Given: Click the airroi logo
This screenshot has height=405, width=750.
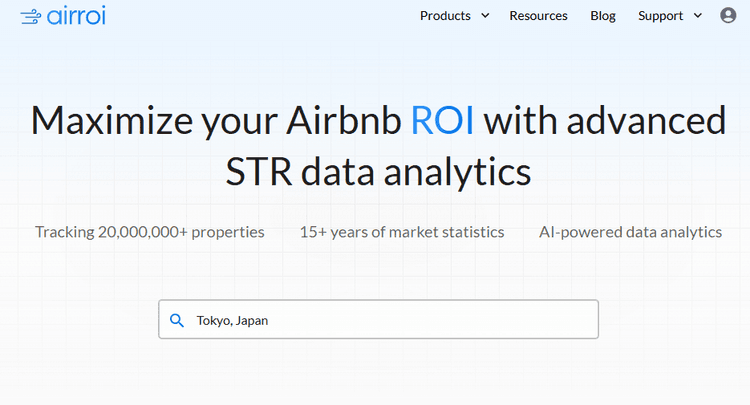Looking at the screenshot, I should click(x=63, y=16).
